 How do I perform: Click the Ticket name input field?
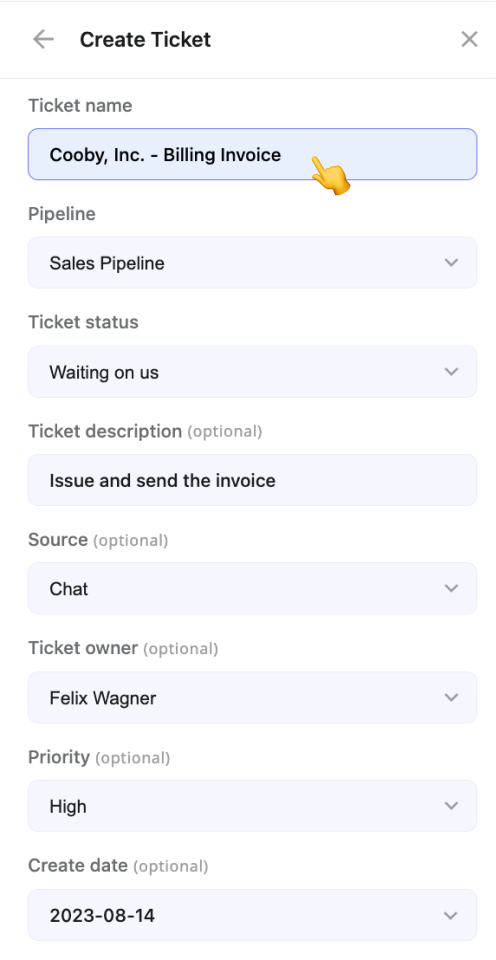252,154
